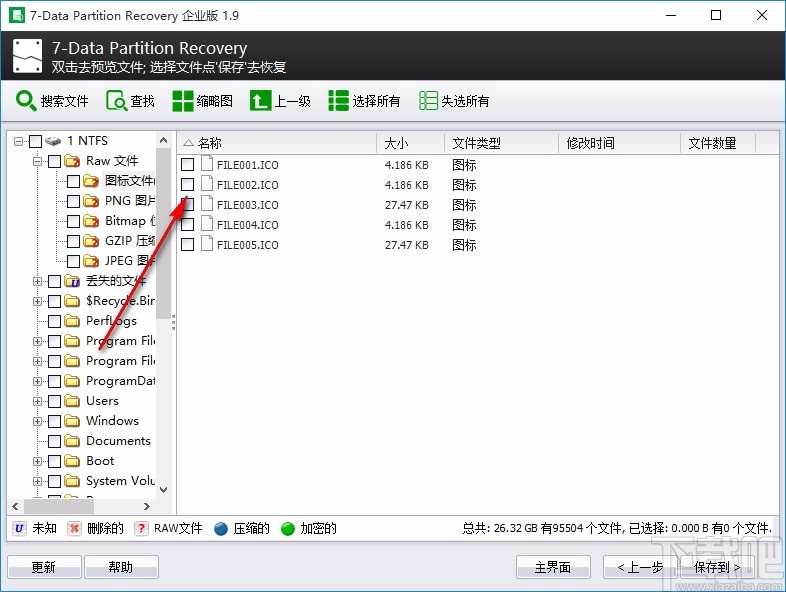Screen dimensions: 786x592
Task: Tick the FILE002.ICO checkbox
Action: click(x=187, y=184)
